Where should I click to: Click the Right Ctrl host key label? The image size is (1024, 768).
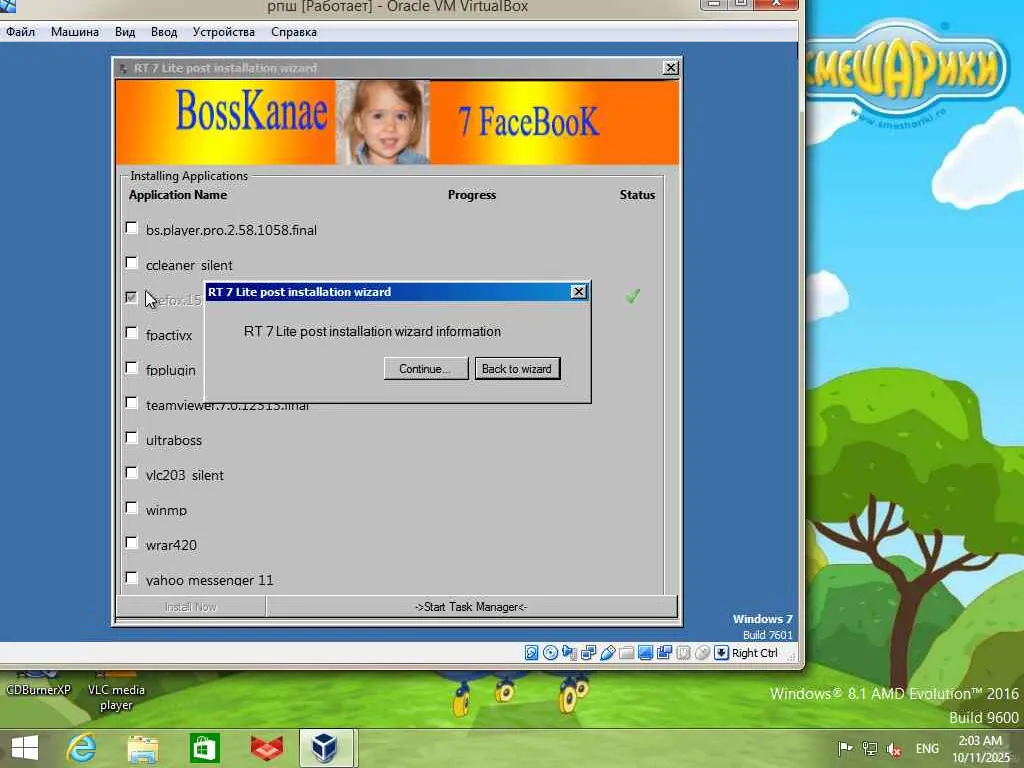[x=755, y=653]
